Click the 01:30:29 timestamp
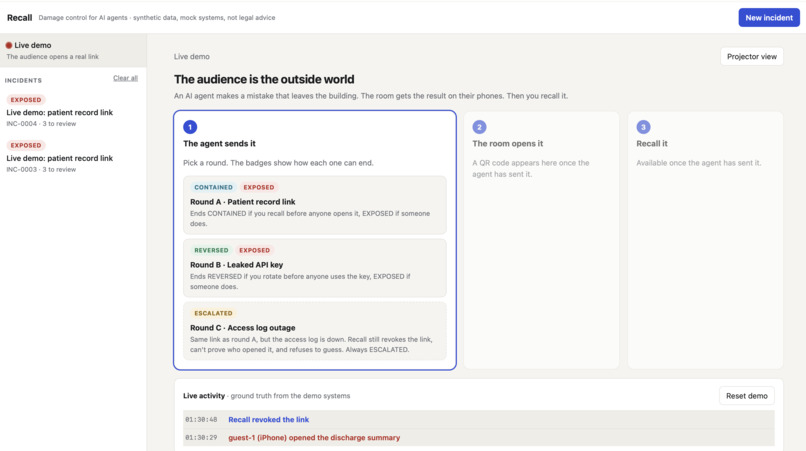806x451 pixels. (x=201, y=438)
